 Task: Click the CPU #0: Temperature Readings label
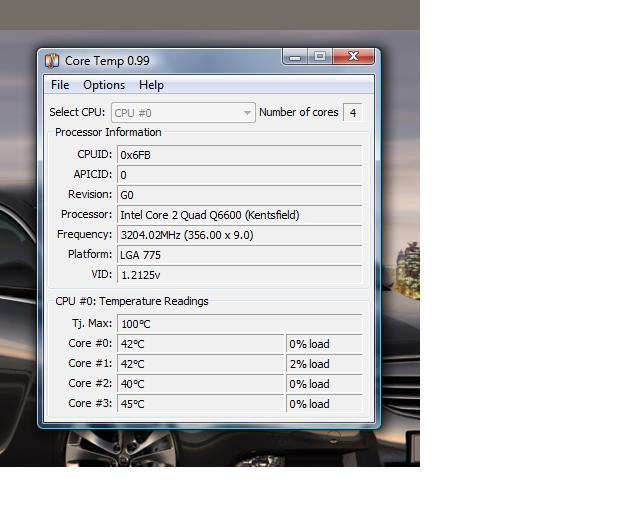tap(132, 301)
